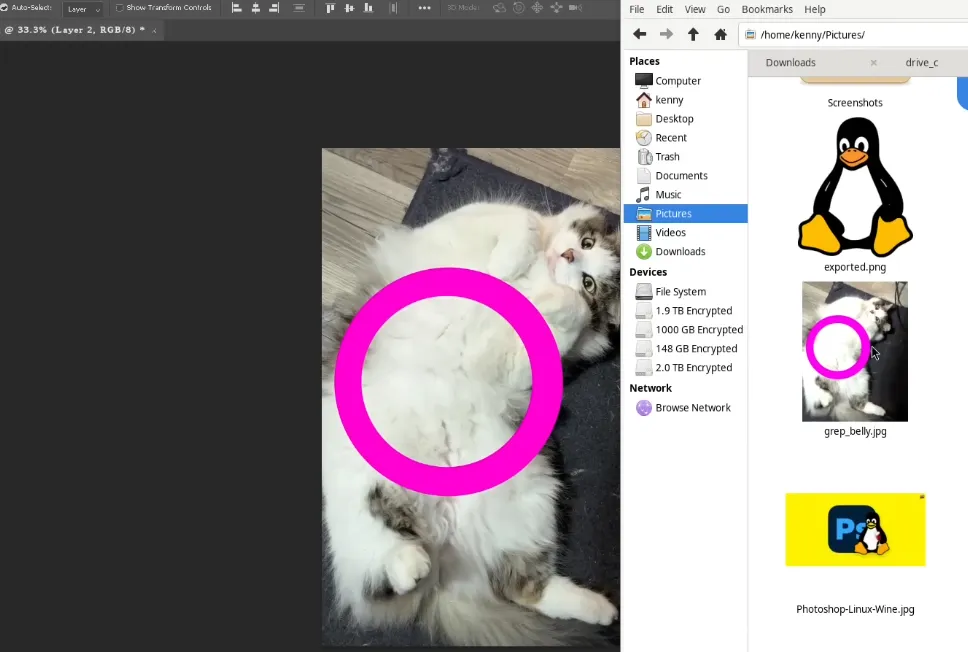
Task: Select Pictures in Places sidebar
Action: coord(685,214)
